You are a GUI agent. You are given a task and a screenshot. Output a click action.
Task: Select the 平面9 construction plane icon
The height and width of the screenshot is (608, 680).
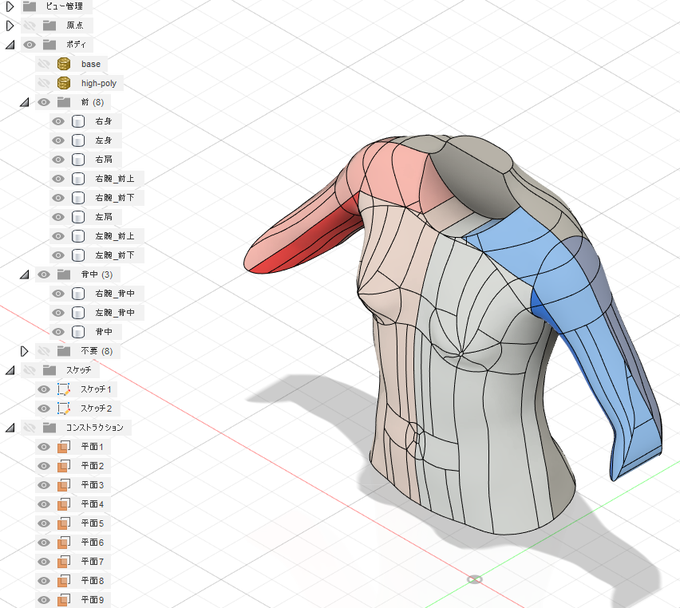coord(64,600)
